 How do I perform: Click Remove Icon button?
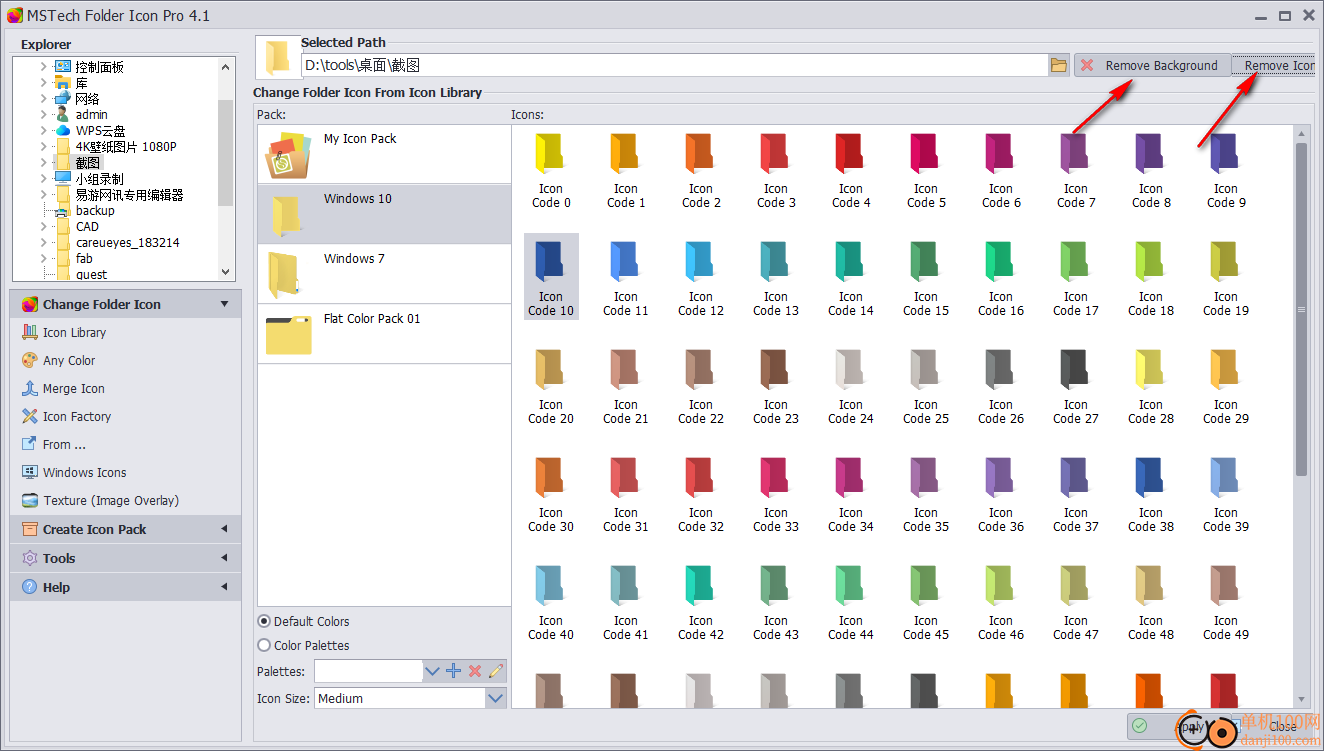coord(1273,66)
